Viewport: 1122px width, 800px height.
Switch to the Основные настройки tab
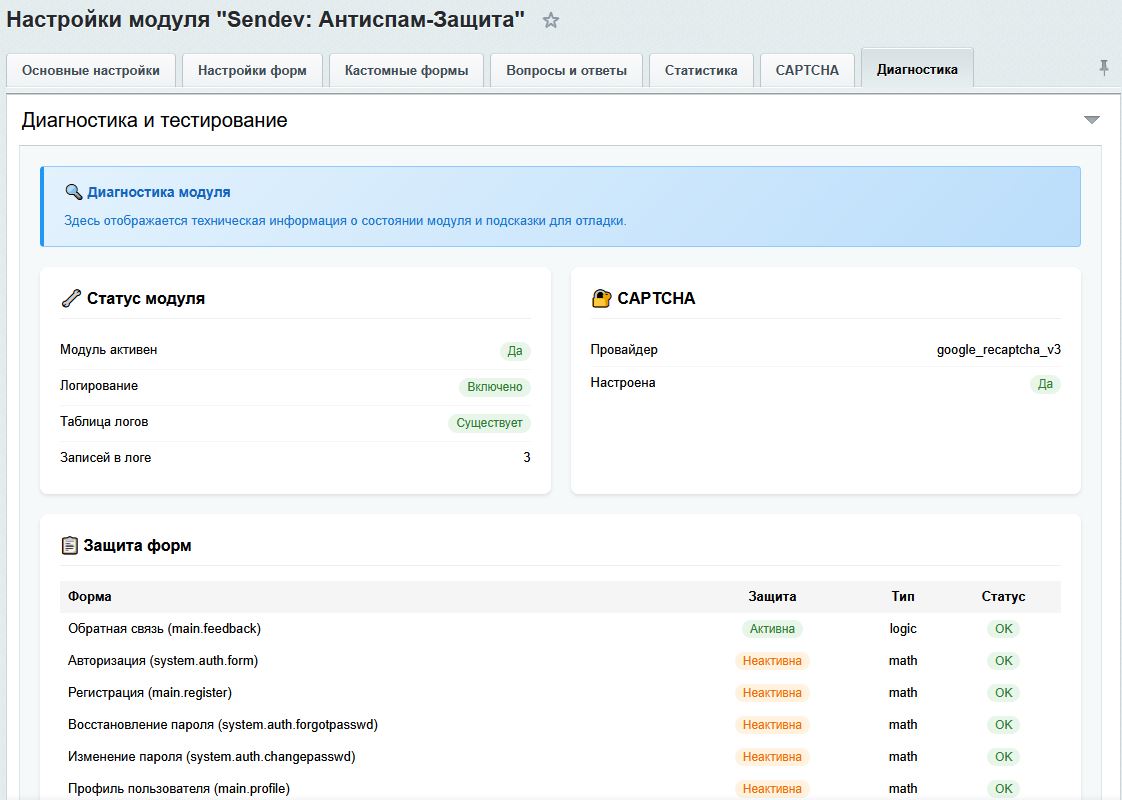(x=90, y=70)
